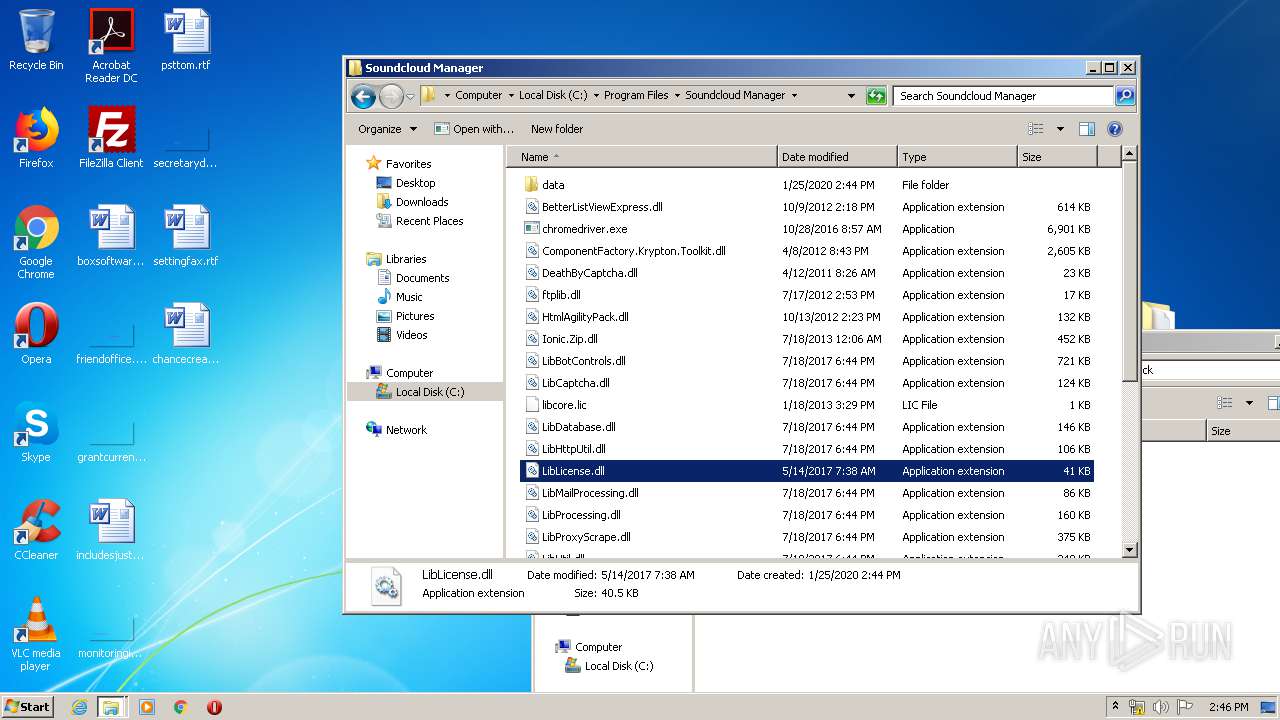Screen dimensions: 1280x720
Task: Open VLC media player desktop shortcut
Action: coord(36,634)
